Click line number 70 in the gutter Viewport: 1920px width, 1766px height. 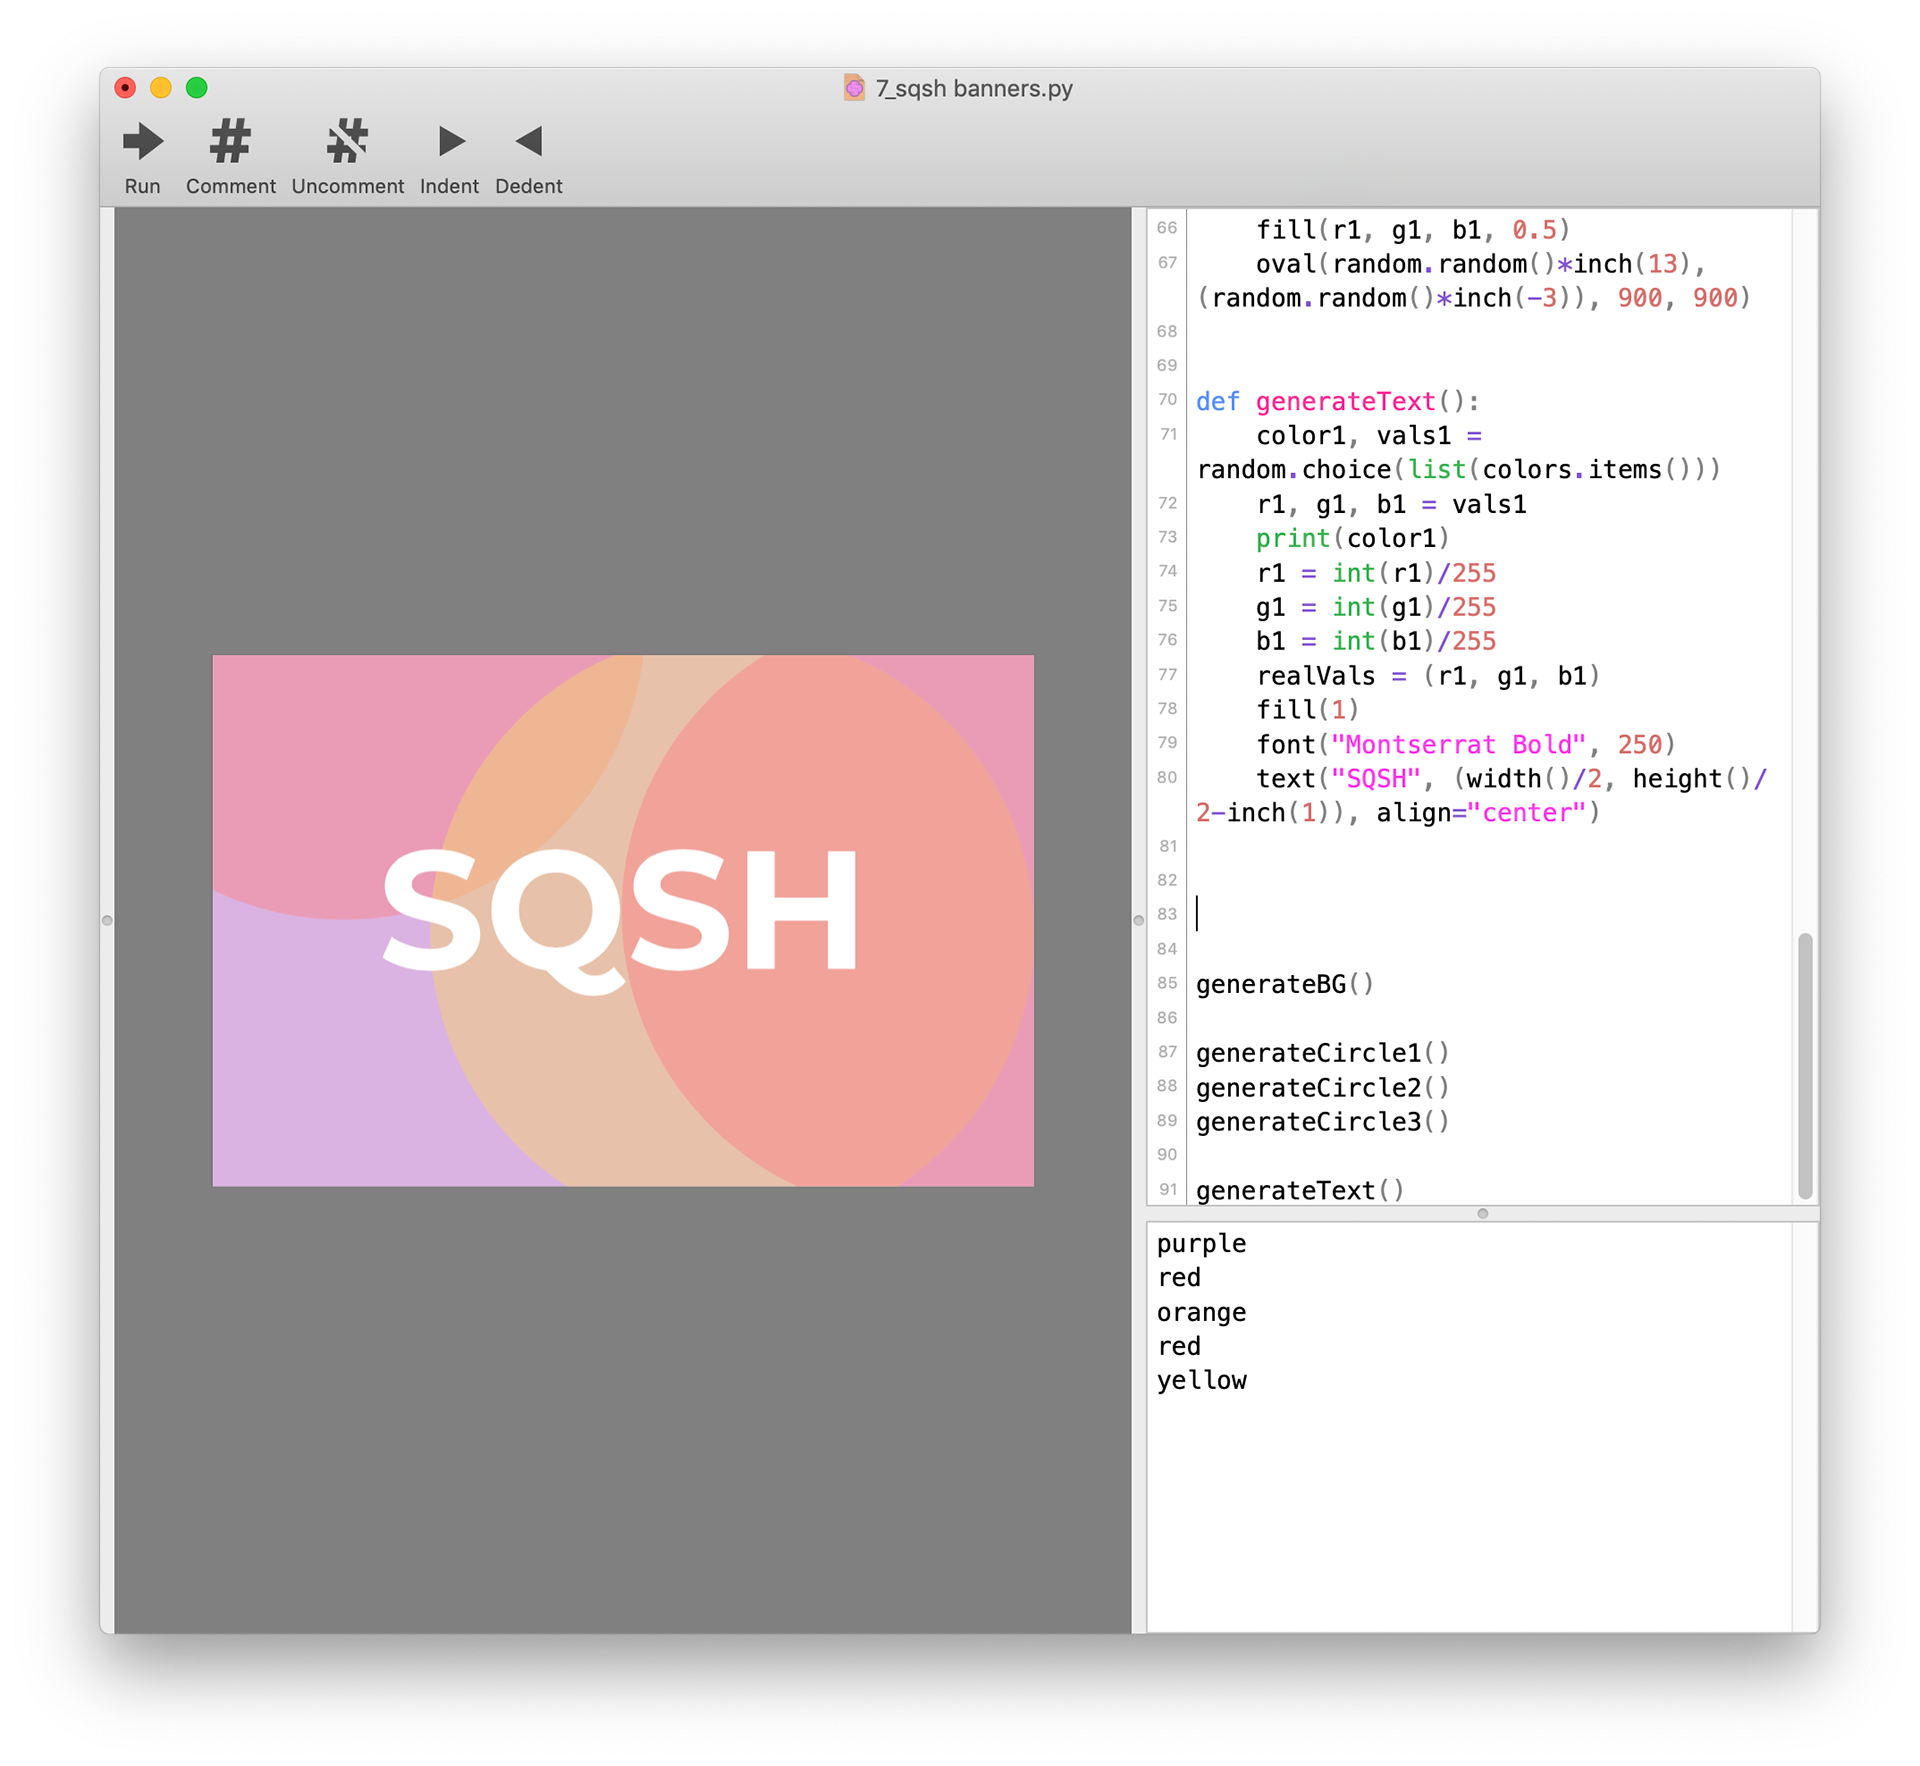point(1166,400)
